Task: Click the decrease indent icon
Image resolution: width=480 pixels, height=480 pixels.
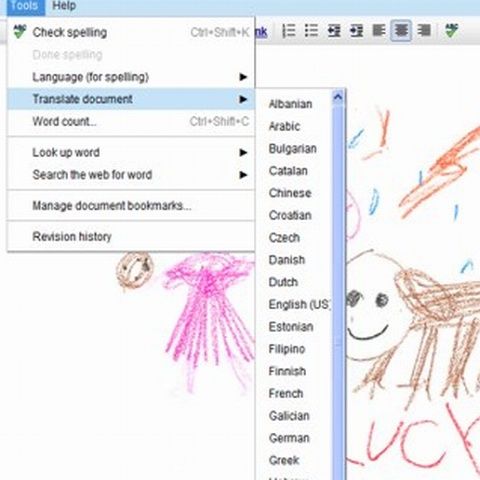Action: pyautogui.click(x=334, y=31)
